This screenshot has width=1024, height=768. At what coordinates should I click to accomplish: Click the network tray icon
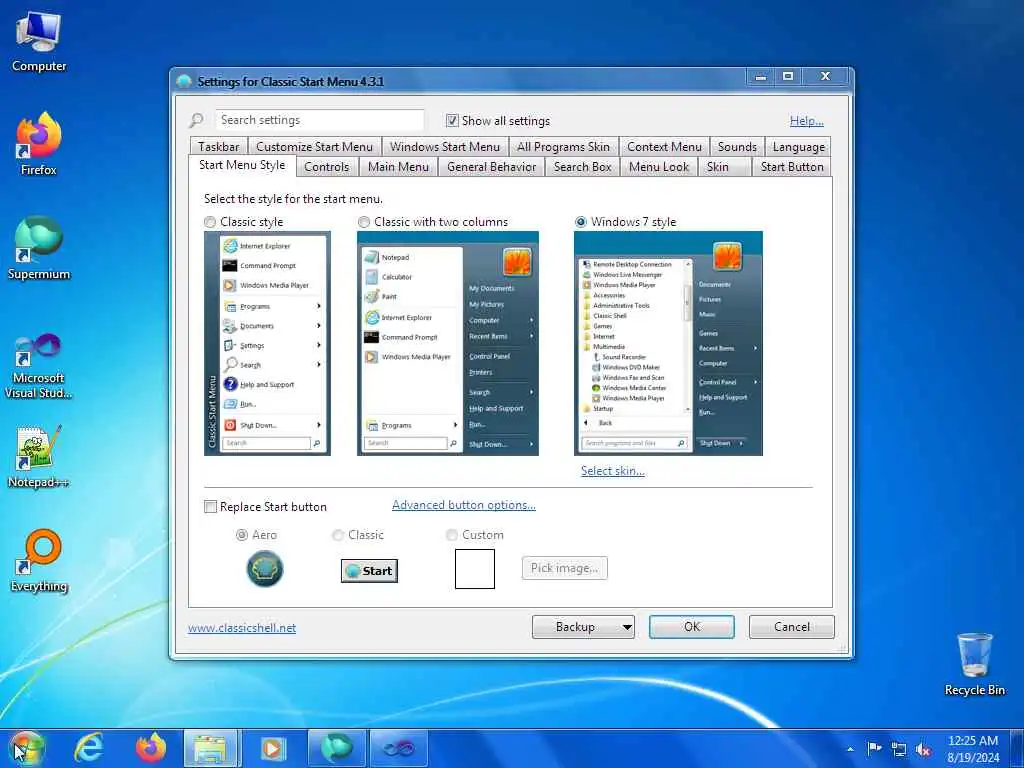[x=899, y=750]
